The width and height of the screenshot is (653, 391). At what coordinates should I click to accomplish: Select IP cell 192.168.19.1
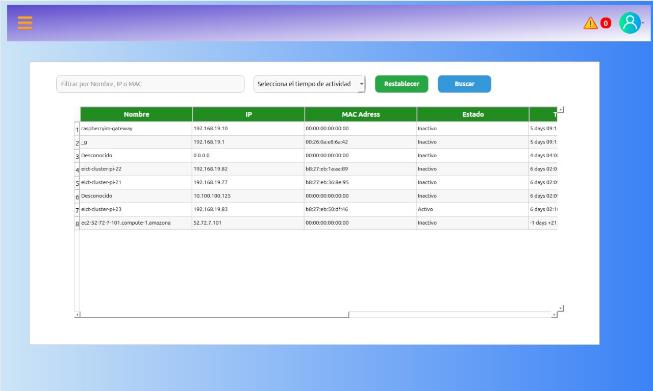tap(248, 142)
